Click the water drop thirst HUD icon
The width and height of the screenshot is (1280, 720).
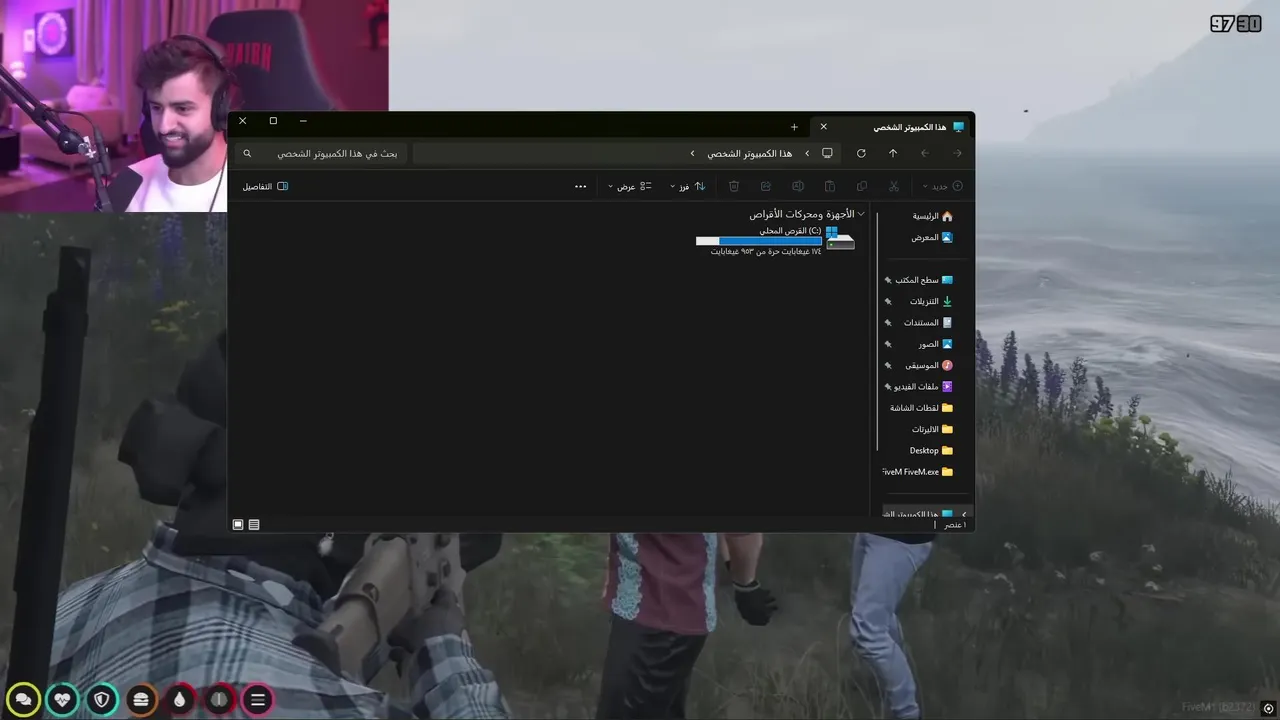click(180, 700)
